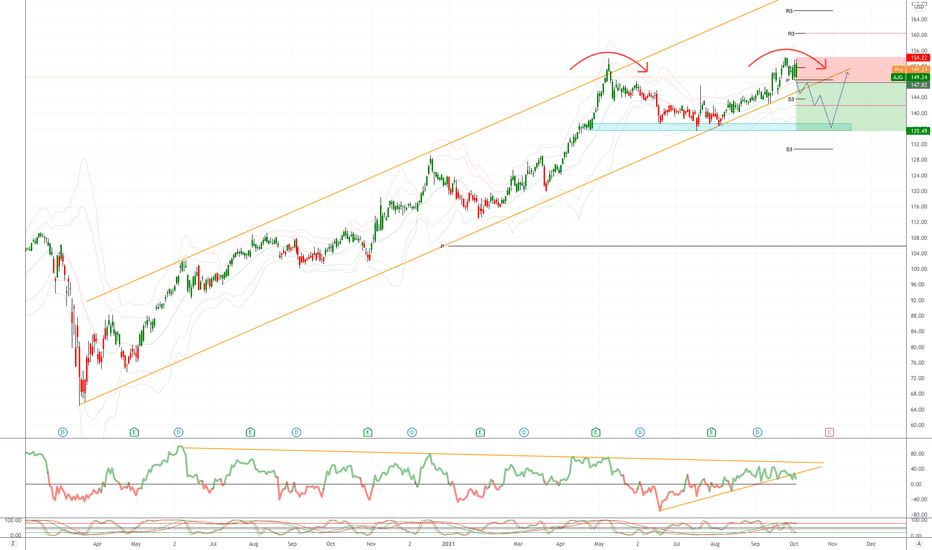This screenshot has width=932, height=550.
Task: Open the March 2021 dividend marker
Action: coord(524,432)
